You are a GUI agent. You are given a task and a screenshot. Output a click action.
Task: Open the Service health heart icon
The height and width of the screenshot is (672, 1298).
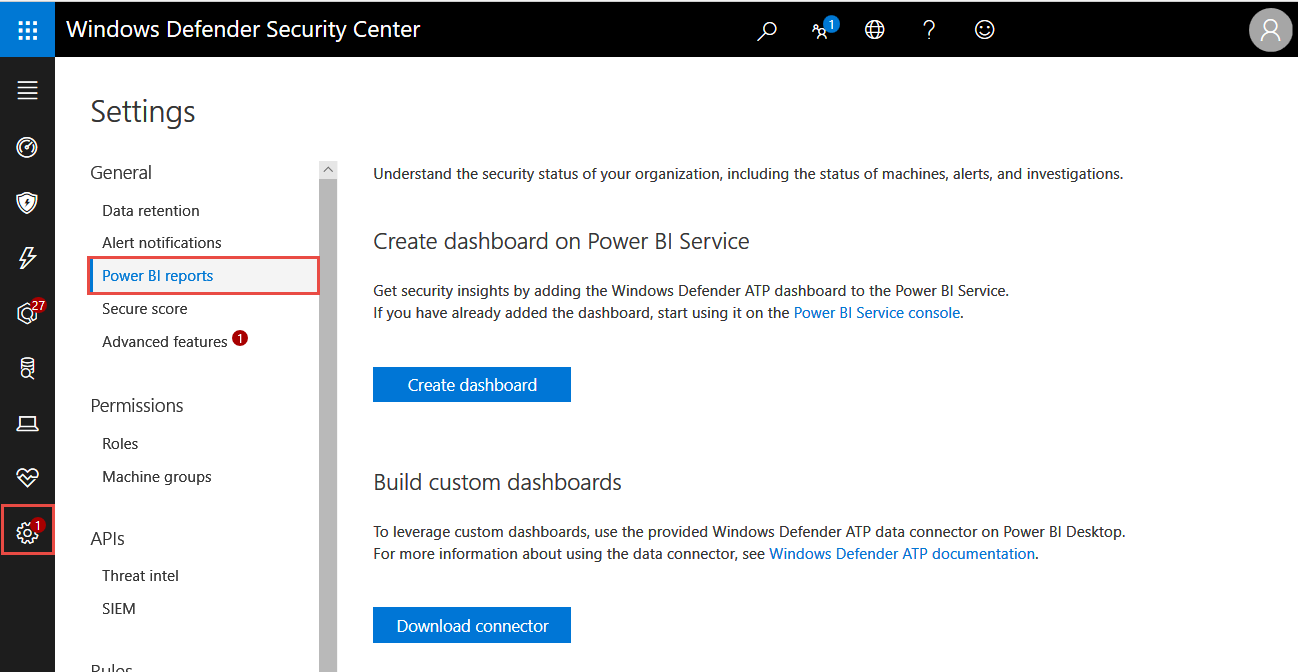[x=27, y=478]
